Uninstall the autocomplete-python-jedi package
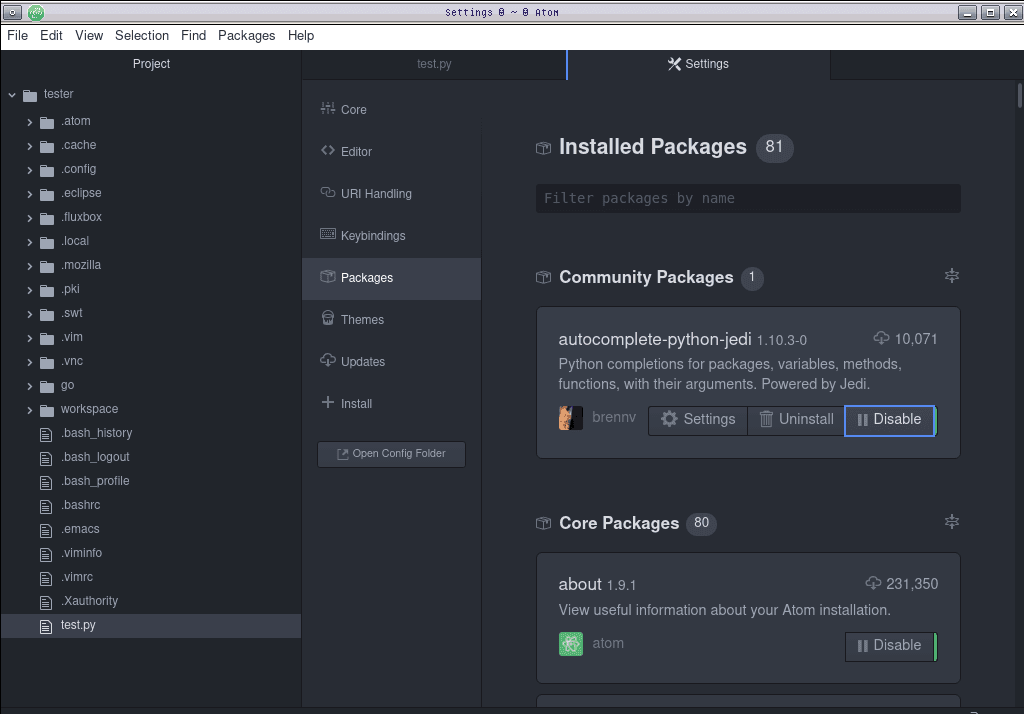This screenshot has height=714, width=1024. point(796,420)
